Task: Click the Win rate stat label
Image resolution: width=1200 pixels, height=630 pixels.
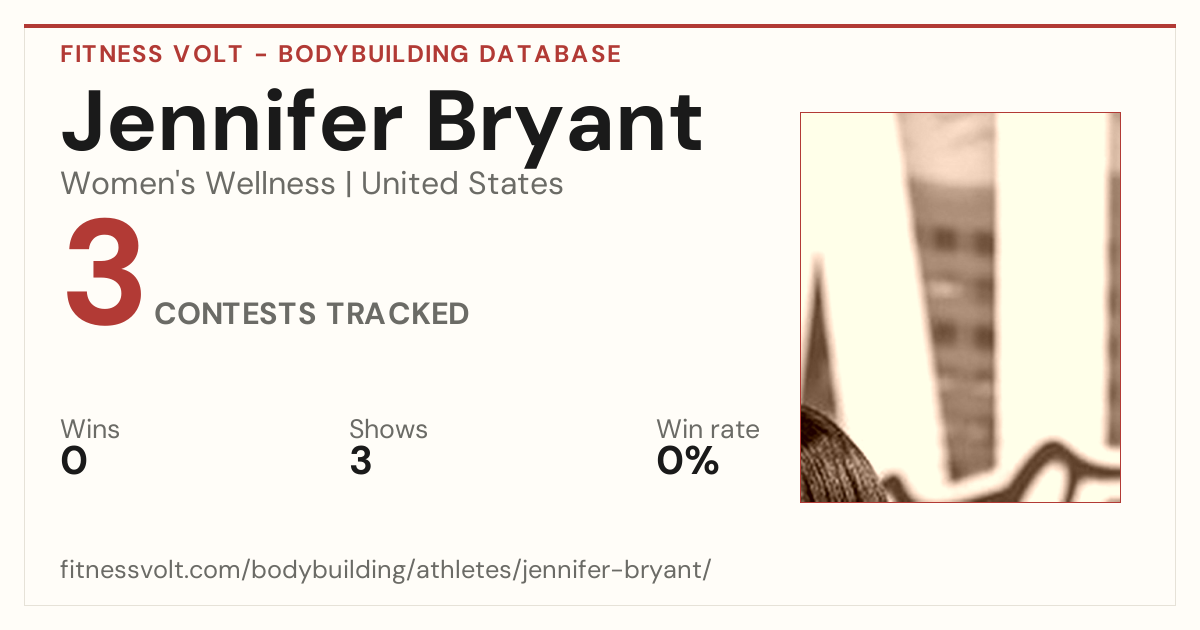Action: pos(707,430)
